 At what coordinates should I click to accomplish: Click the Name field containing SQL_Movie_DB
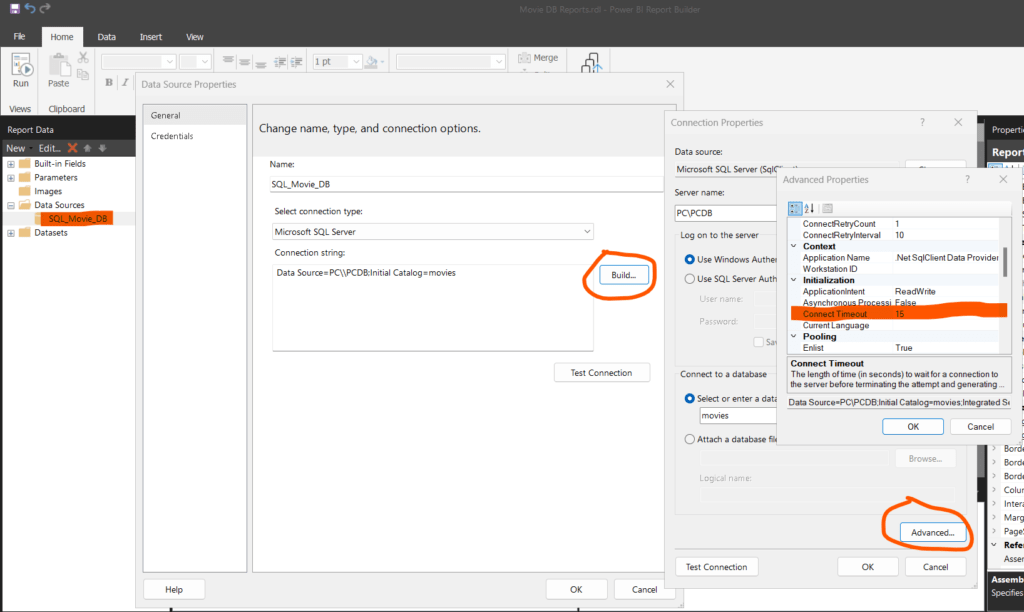[466, 184]
